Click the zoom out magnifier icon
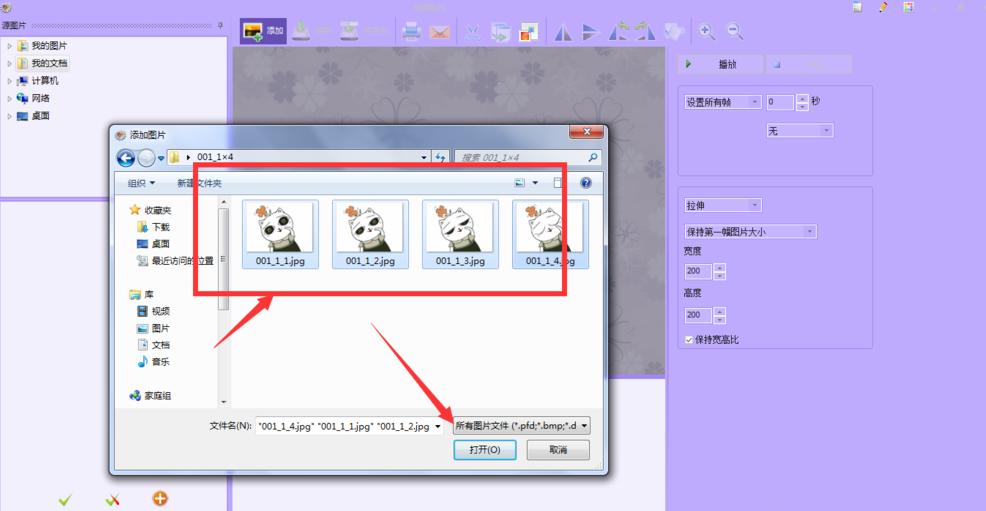This screenshot has width=986, height=511. point(734,31)
